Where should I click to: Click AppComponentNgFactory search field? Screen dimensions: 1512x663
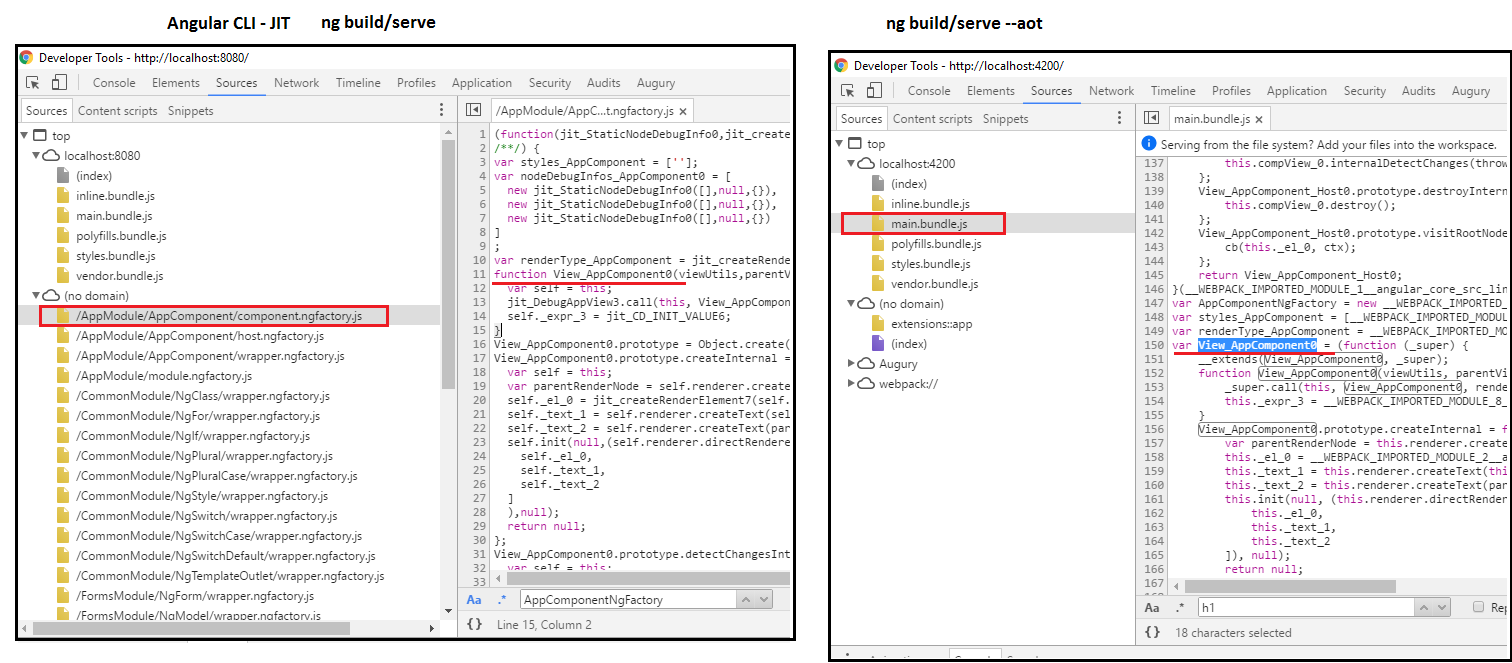pos(629,600)
